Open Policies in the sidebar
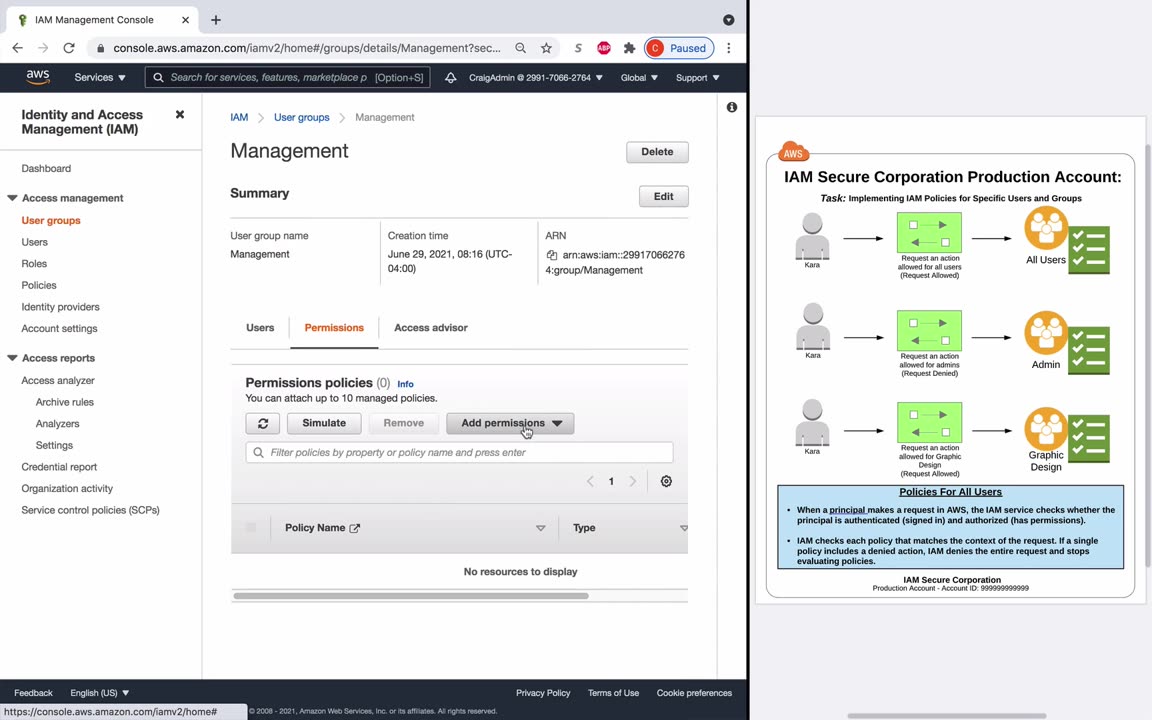Viewport: 1152px width, 720px height. pos(39,285)
